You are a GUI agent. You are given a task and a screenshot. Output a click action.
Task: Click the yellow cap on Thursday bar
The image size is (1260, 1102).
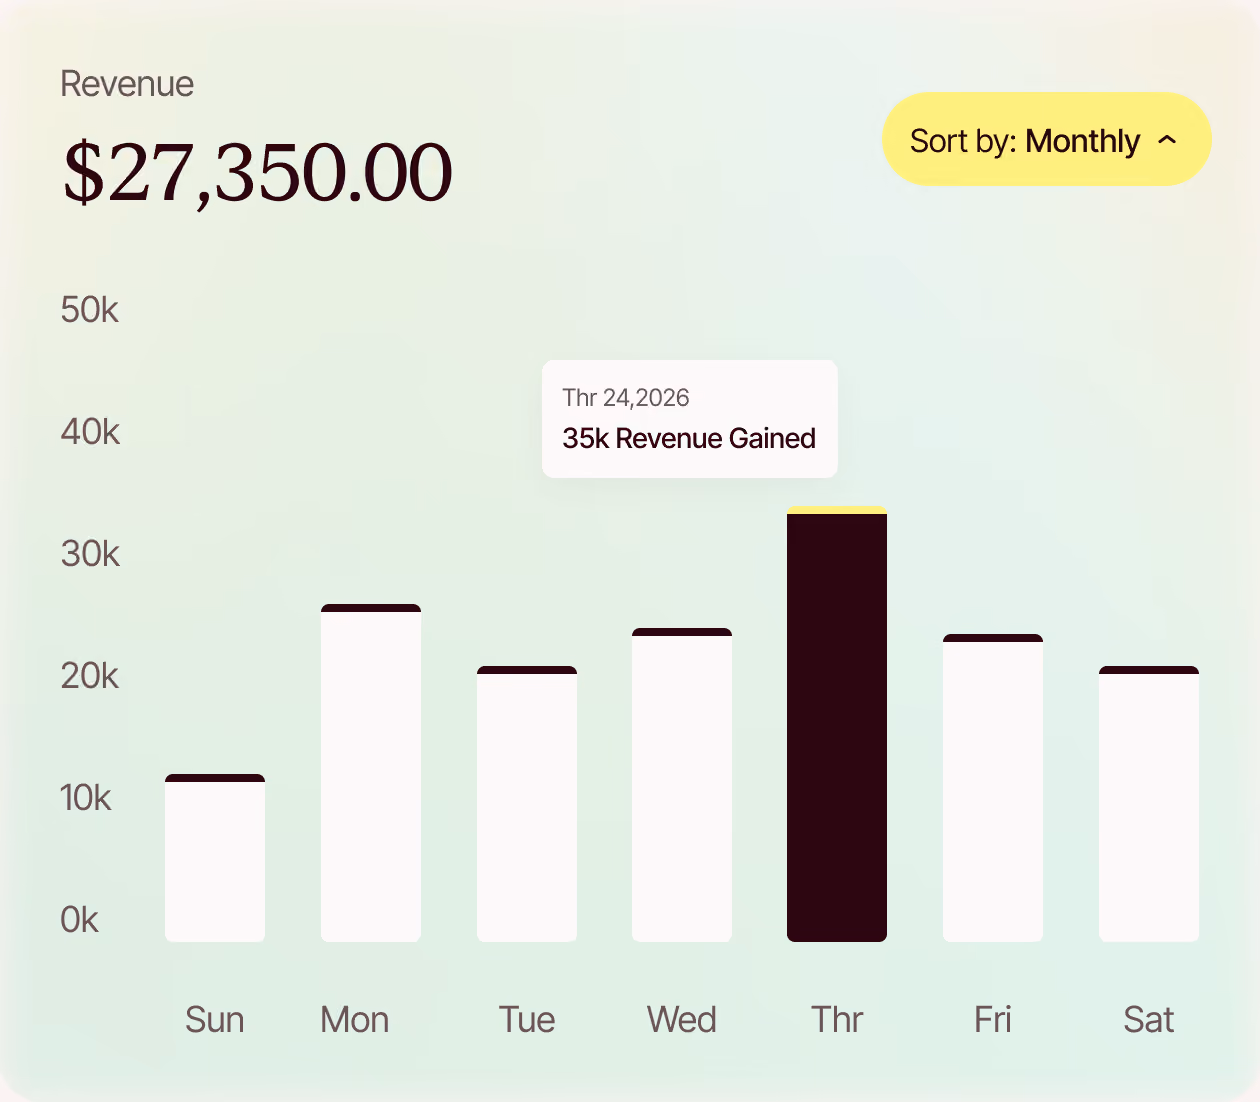coord(837,510)
